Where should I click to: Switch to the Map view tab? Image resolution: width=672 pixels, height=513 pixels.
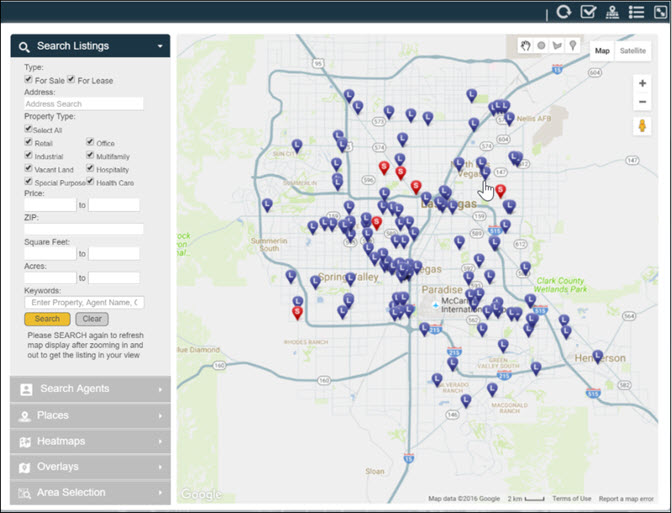tap(602, 50)
